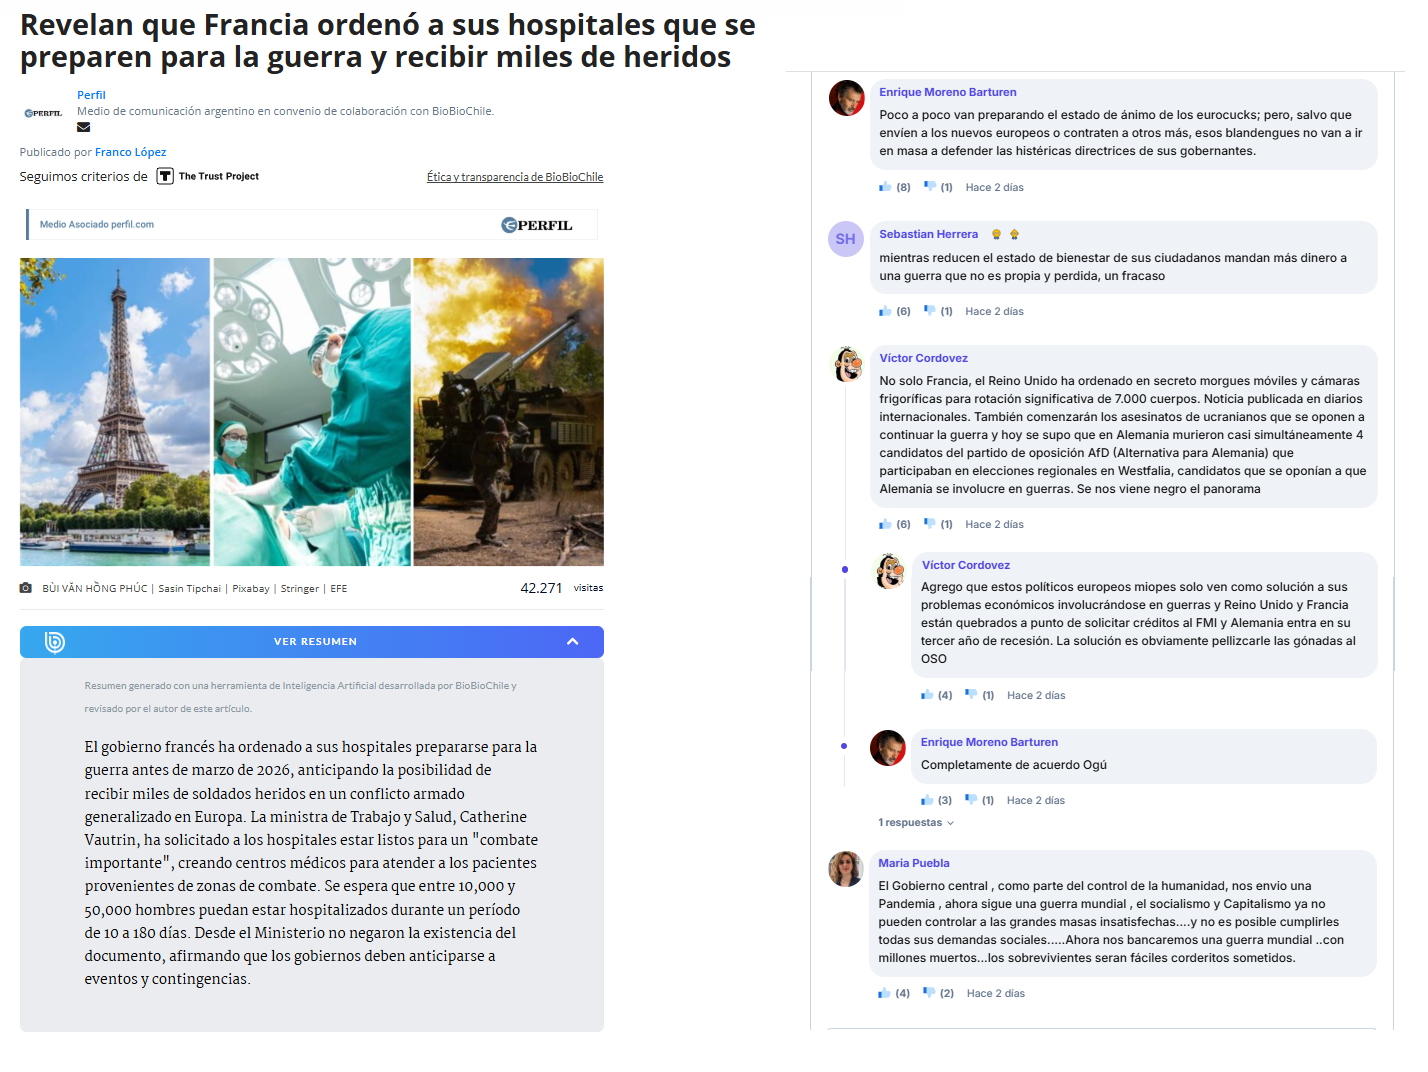Screen dimensions: 1428x1072
Task: Like the 'Completamente de acuerdo Ogú' reply
Action: [x=927, y=800]
